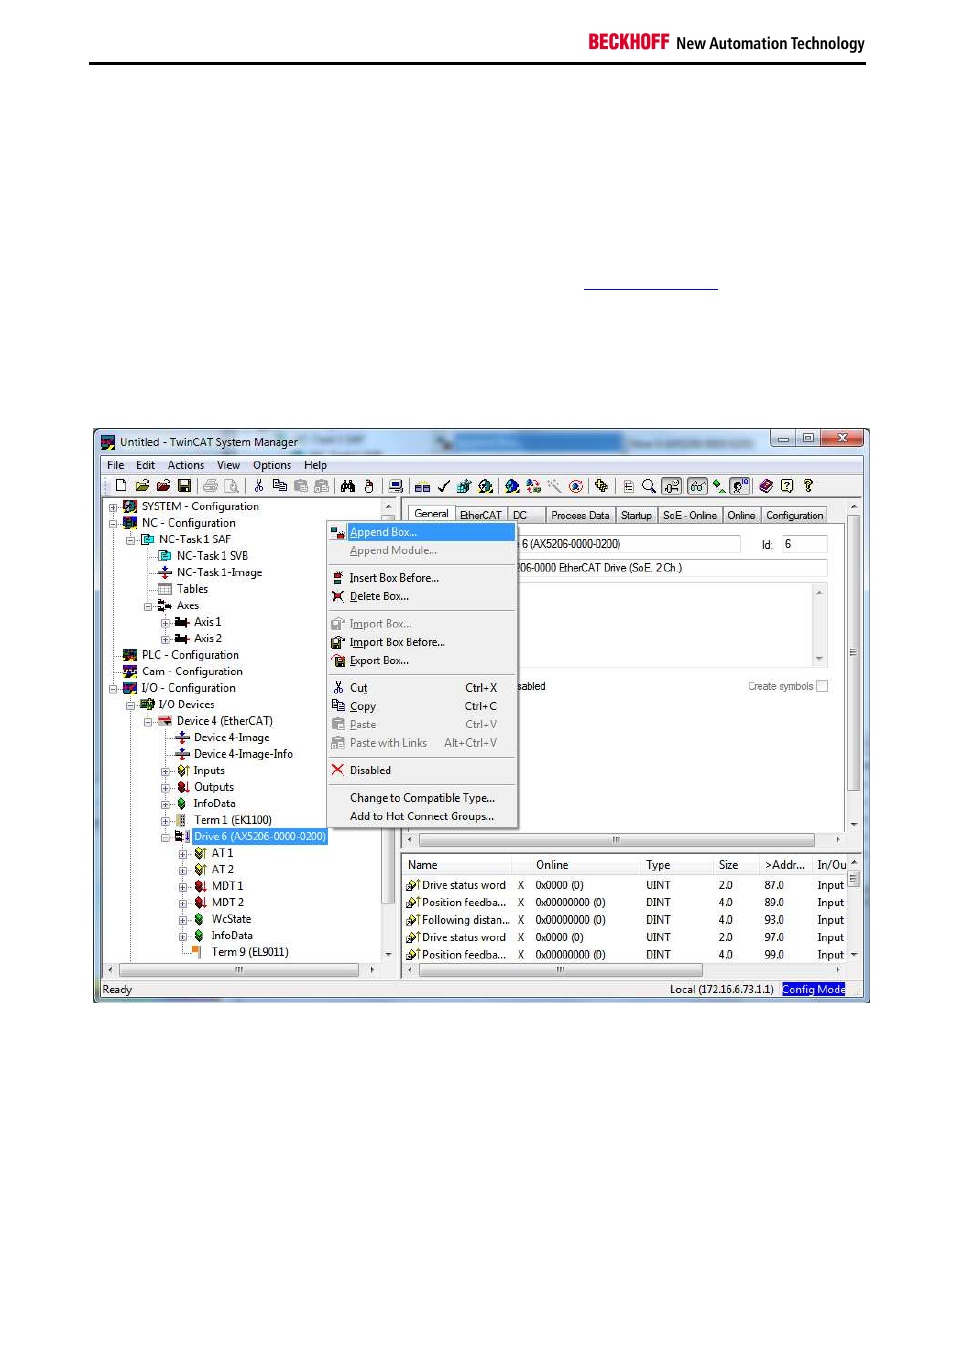Choose Insert Box Before... menu entry
The height and width of the screenshot is (1351, 954).
[x=422, y=578]
